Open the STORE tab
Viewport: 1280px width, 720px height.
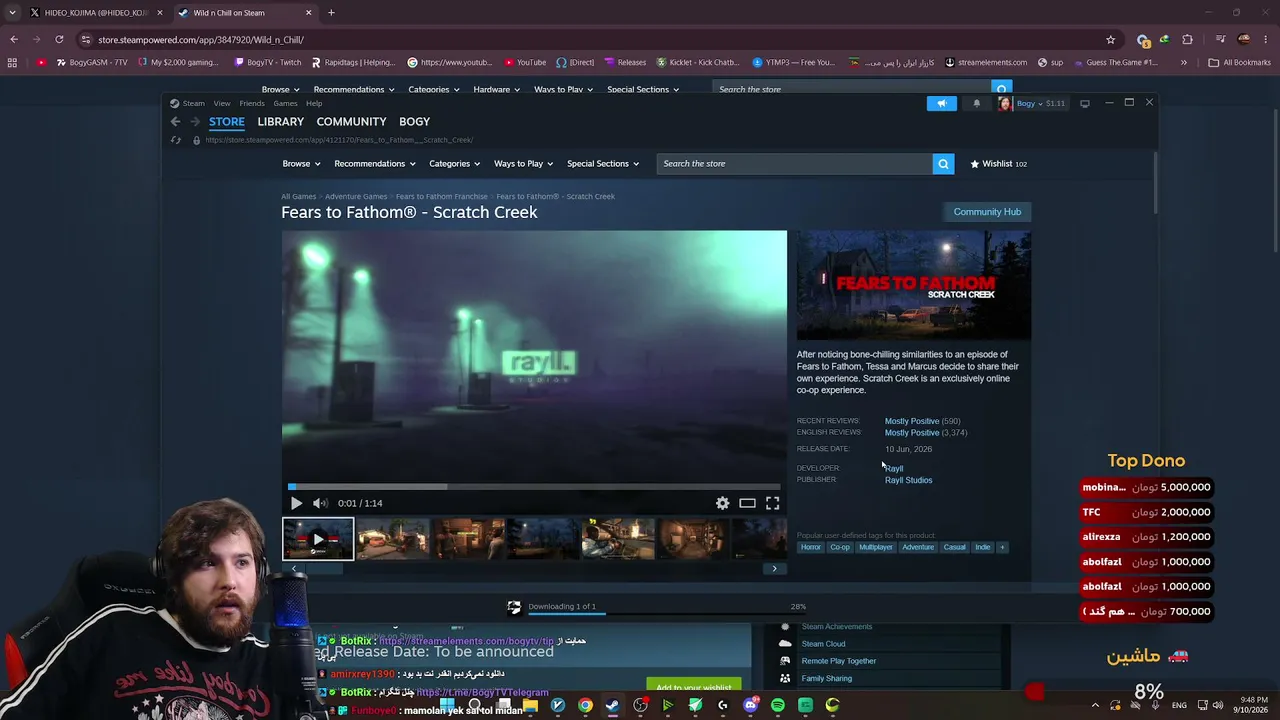226,122
